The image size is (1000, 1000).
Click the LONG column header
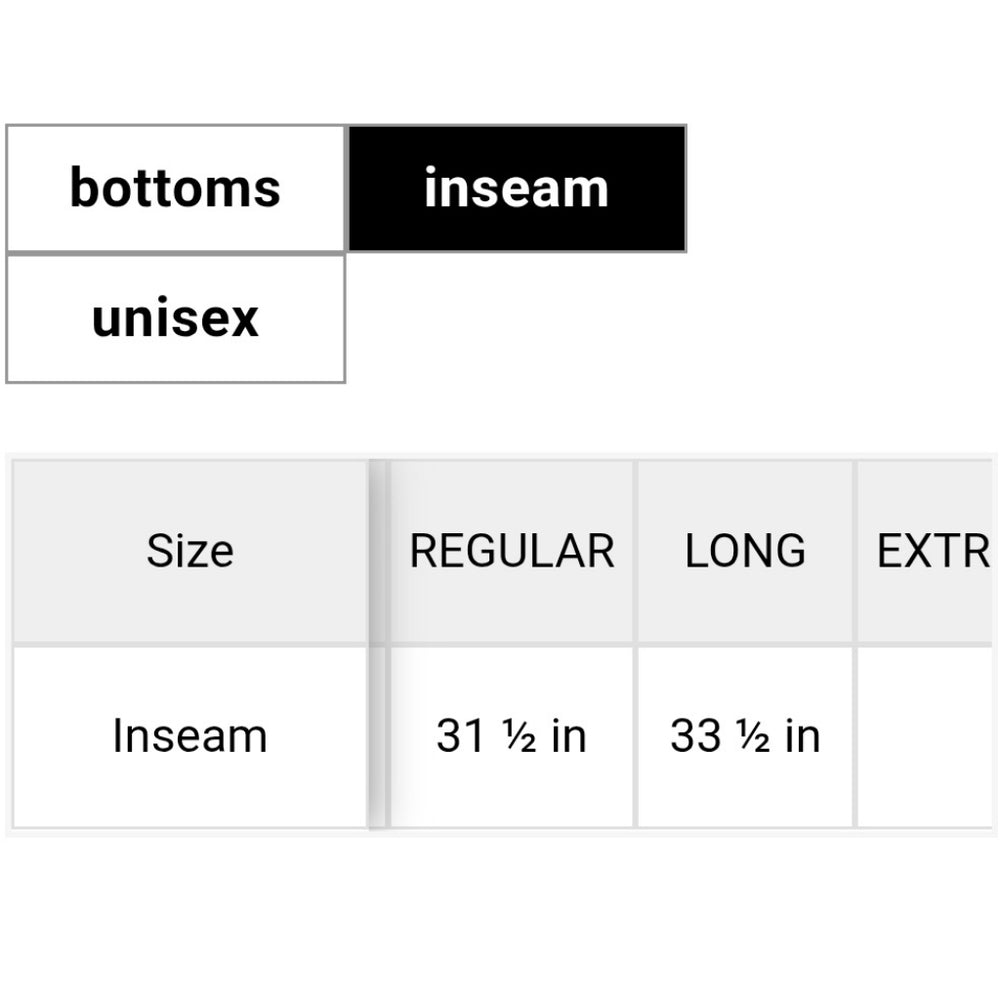pos(744,550)
